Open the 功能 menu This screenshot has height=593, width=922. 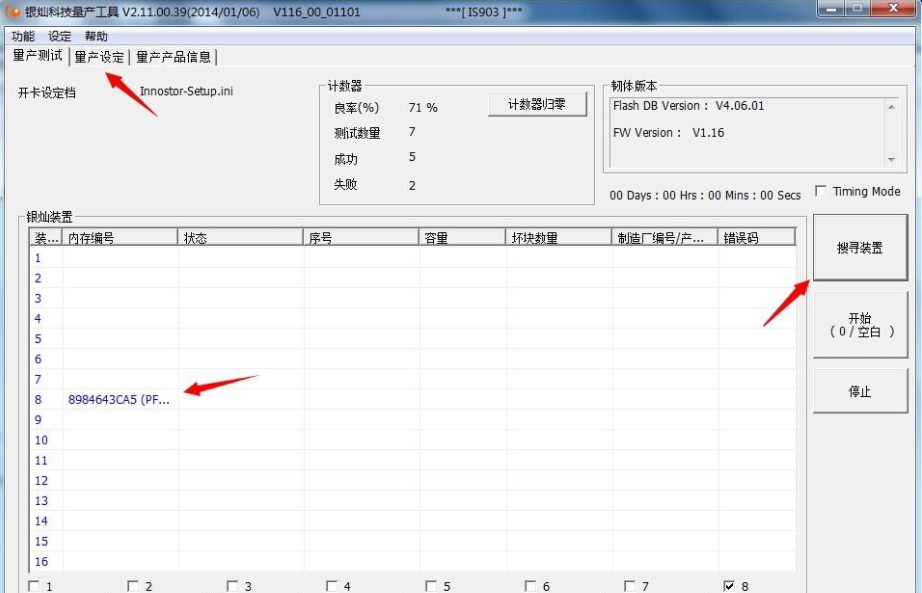pos(22,36)
